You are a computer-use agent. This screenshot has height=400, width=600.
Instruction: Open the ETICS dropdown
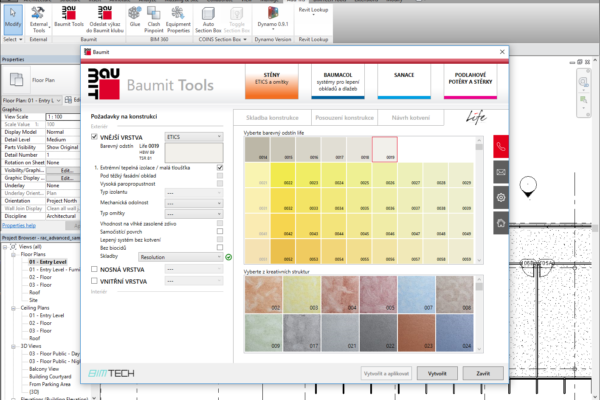point(194,137)
